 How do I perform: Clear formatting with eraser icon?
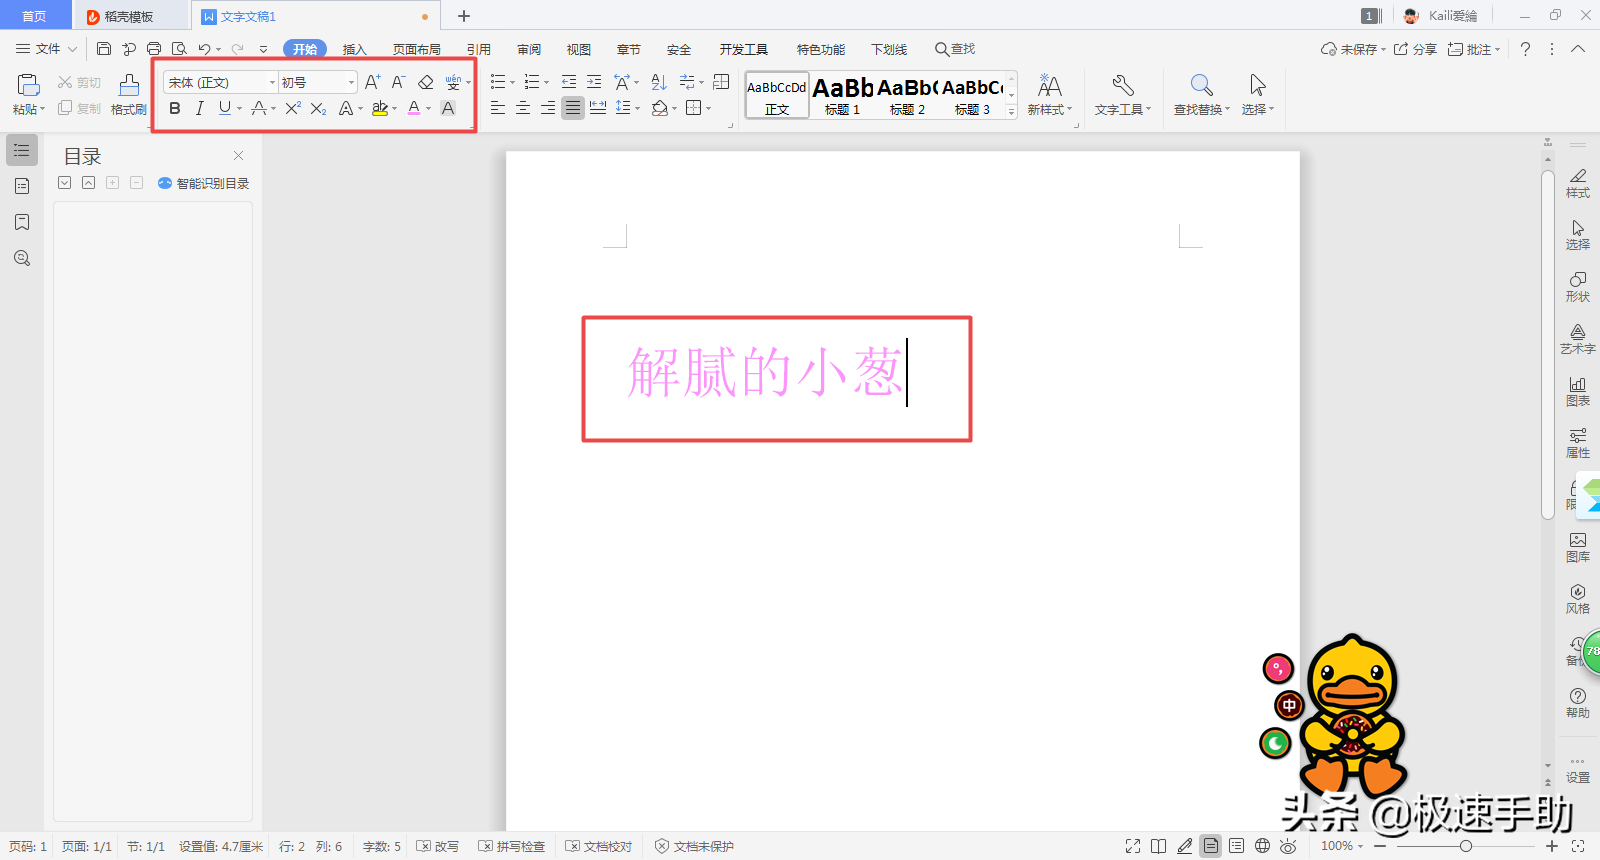point(426,82)
